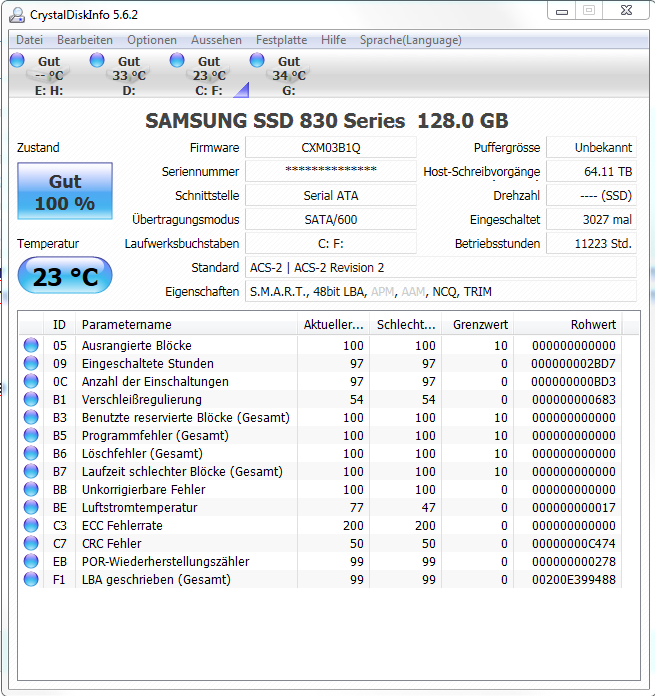The image size is (655, 696).
Task: Click status icon for C7 CRC Fehler
Action: pos(31,543)
